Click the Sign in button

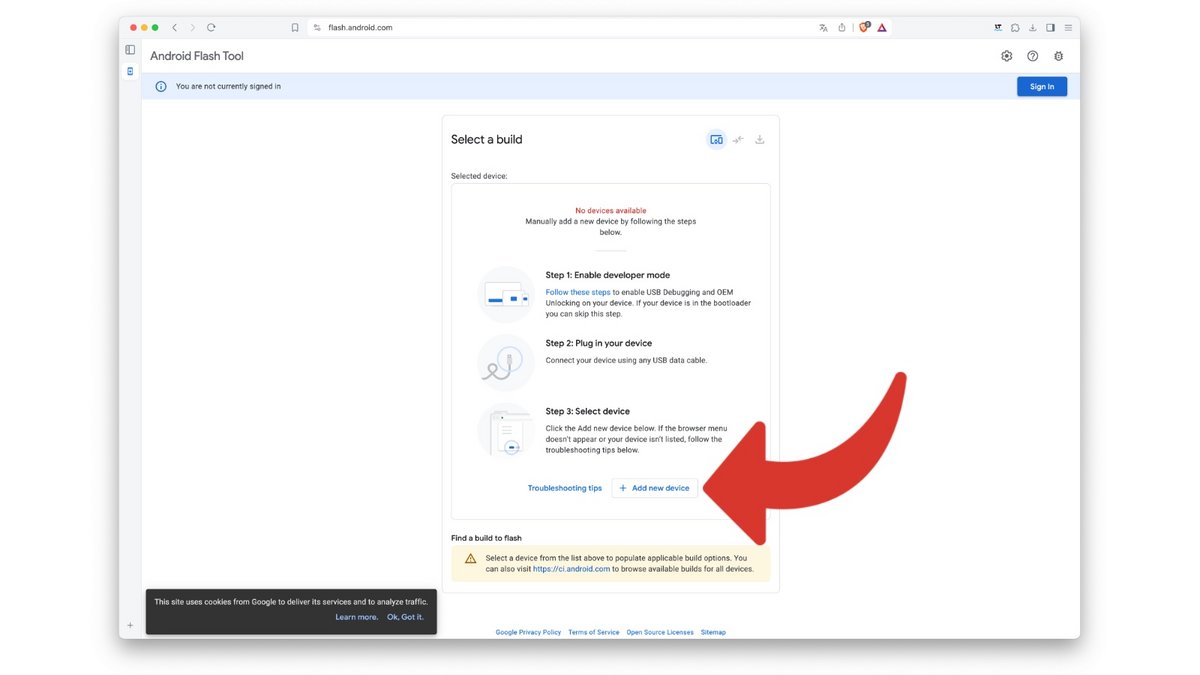pyautogui.click(x=1042, y=87)
